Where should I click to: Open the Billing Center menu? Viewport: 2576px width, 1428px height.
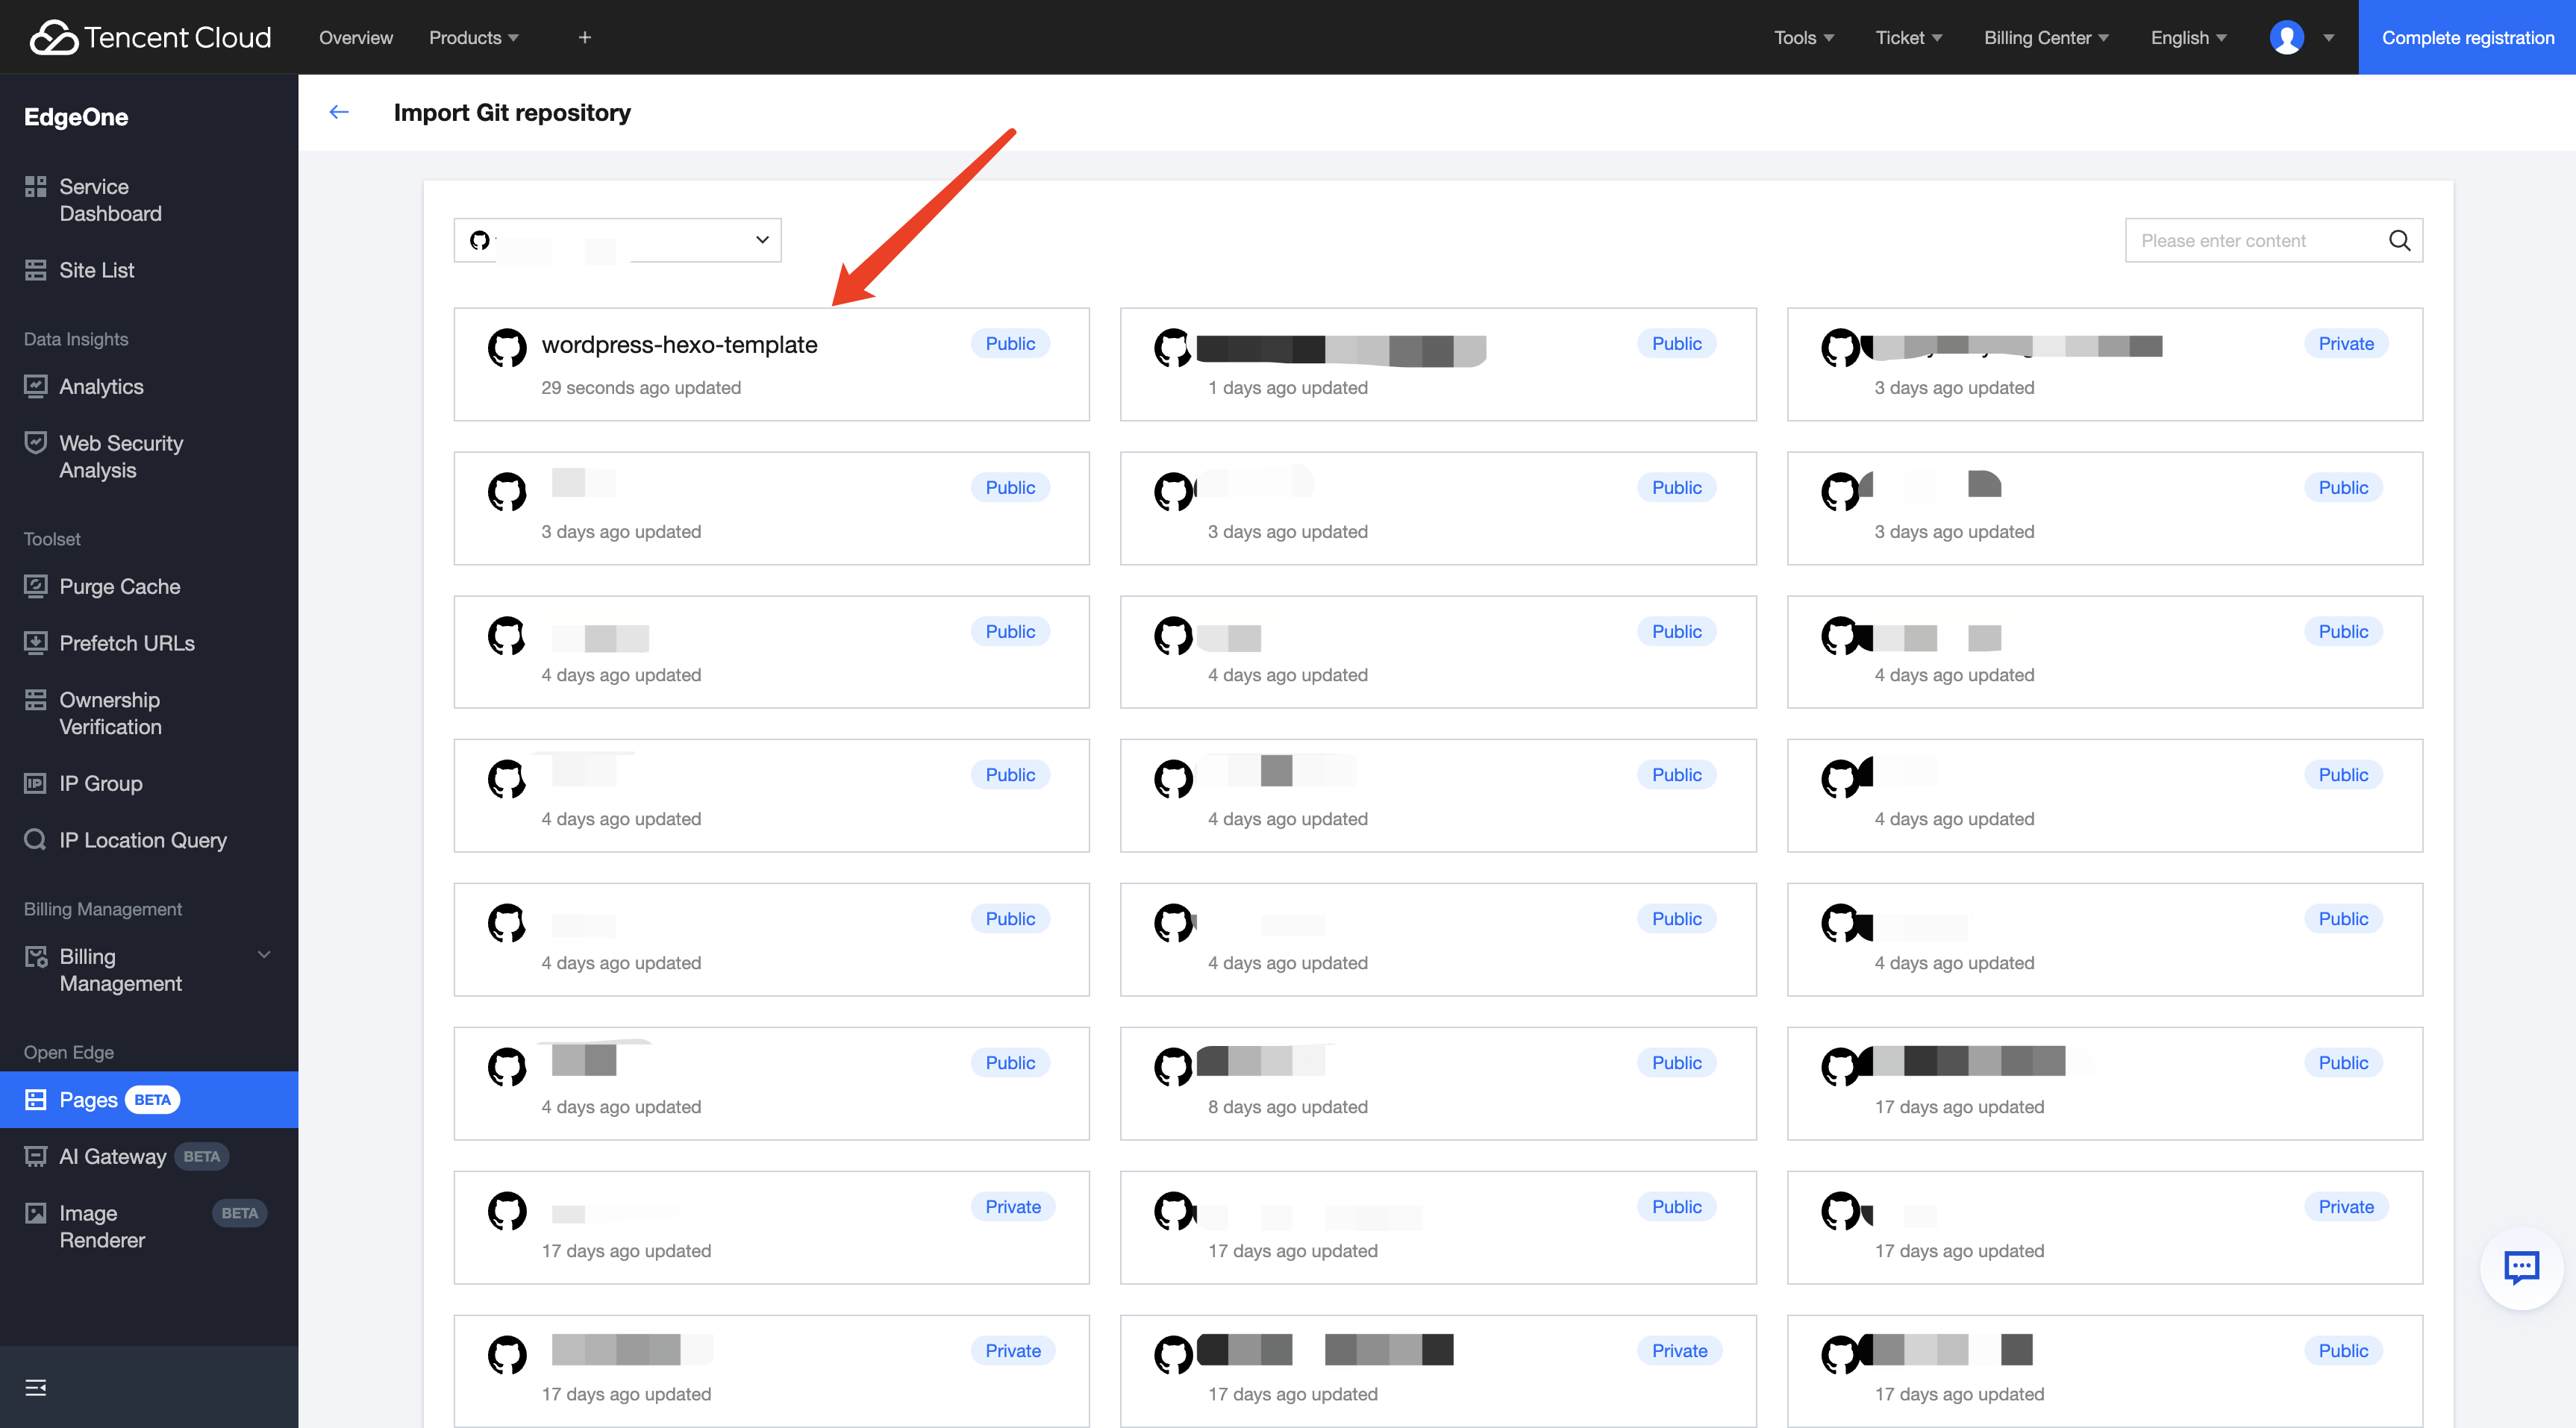2045,37
